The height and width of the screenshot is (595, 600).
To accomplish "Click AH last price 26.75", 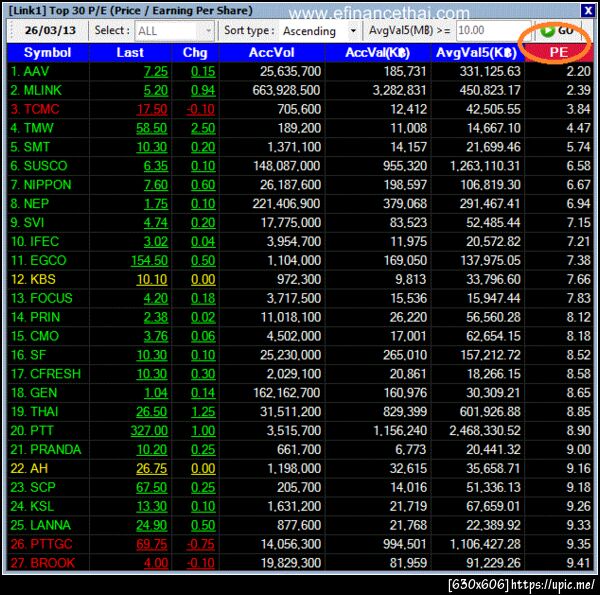I will [152, 468].
